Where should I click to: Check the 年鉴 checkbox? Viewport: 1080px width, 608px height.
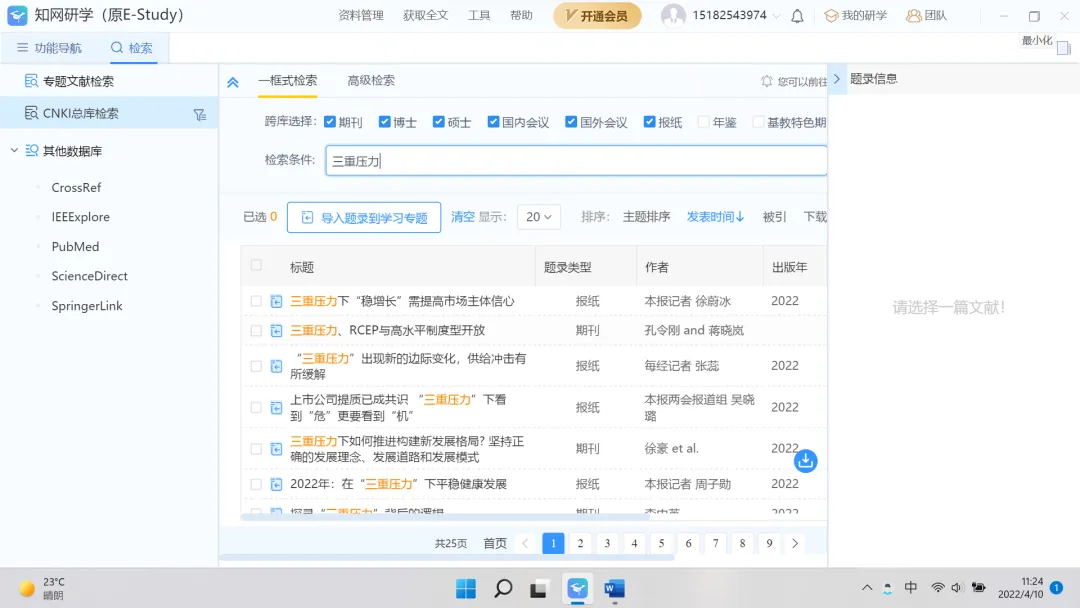coord(704,122)
